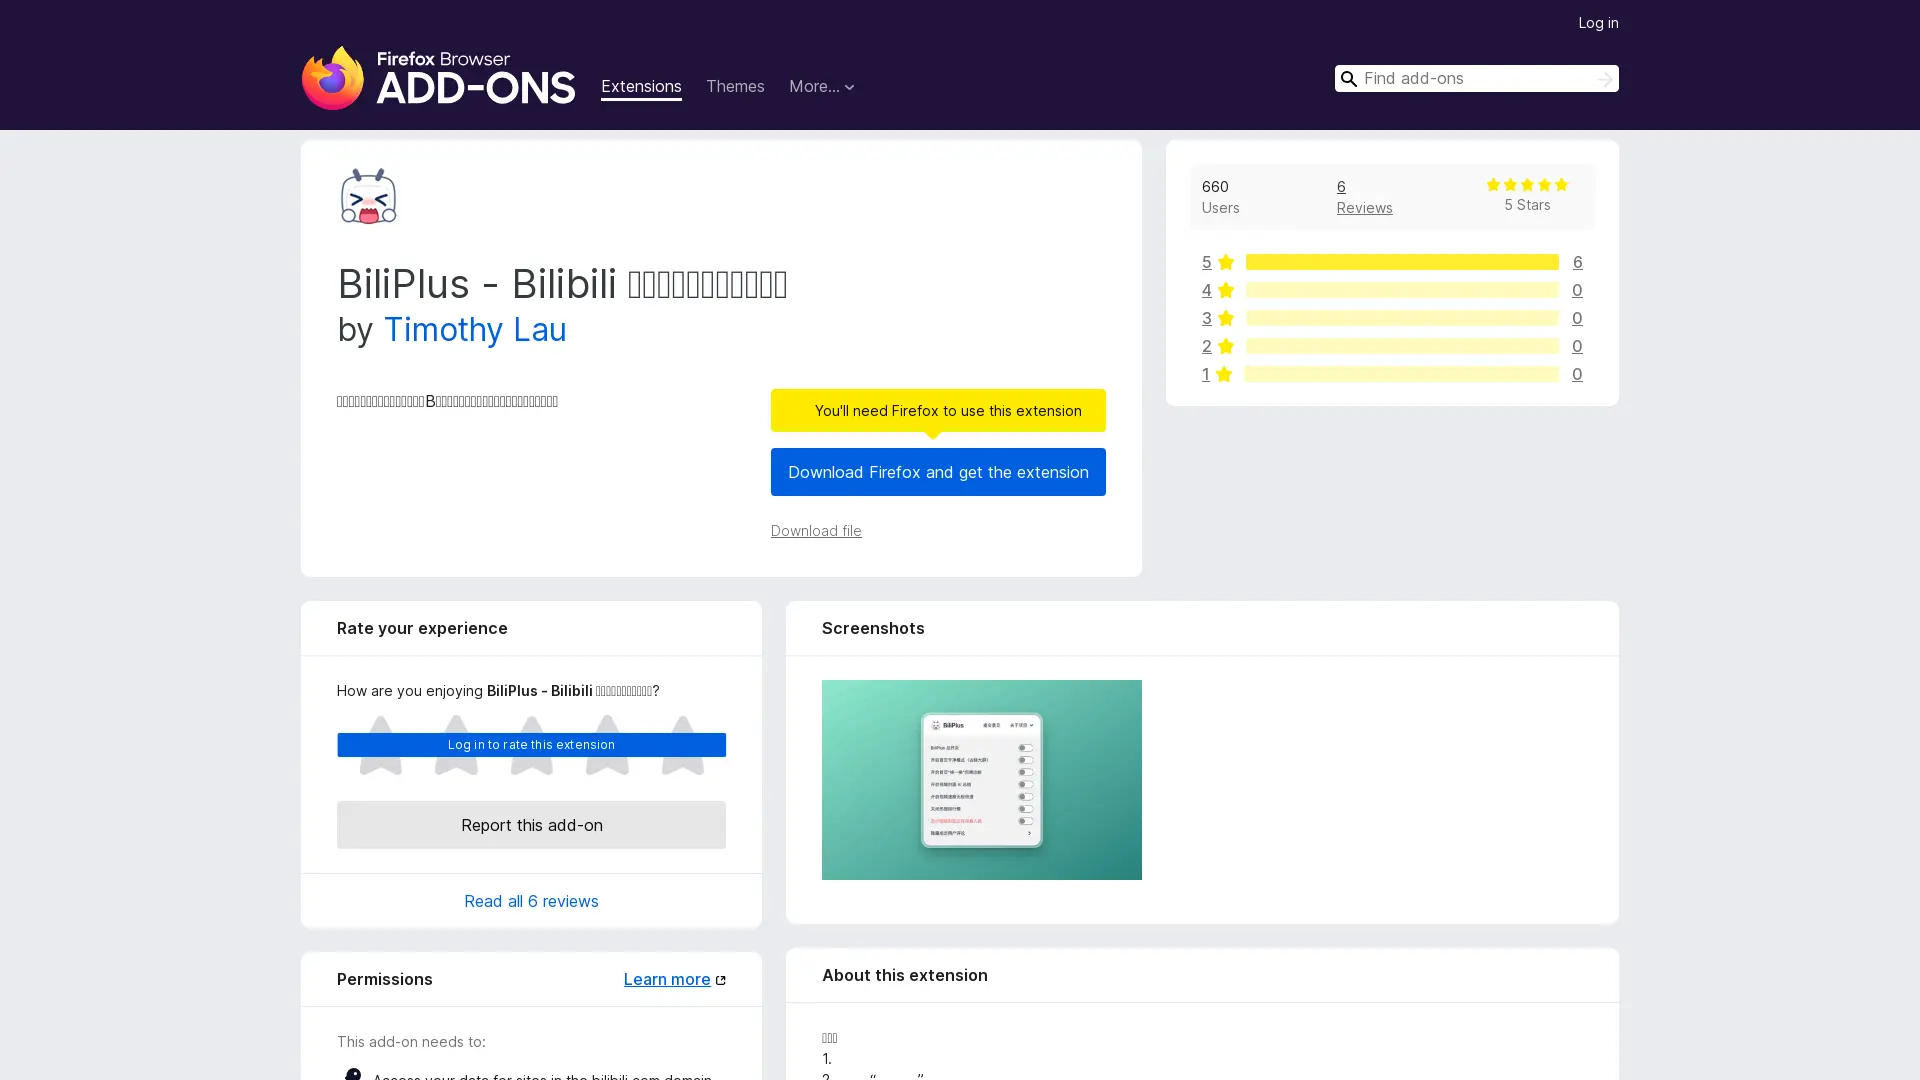Viewport: 1920px width, 1080px height.
Task: Switch to the Themes tab
Action: pyautogui.click(x=735, y=87)
